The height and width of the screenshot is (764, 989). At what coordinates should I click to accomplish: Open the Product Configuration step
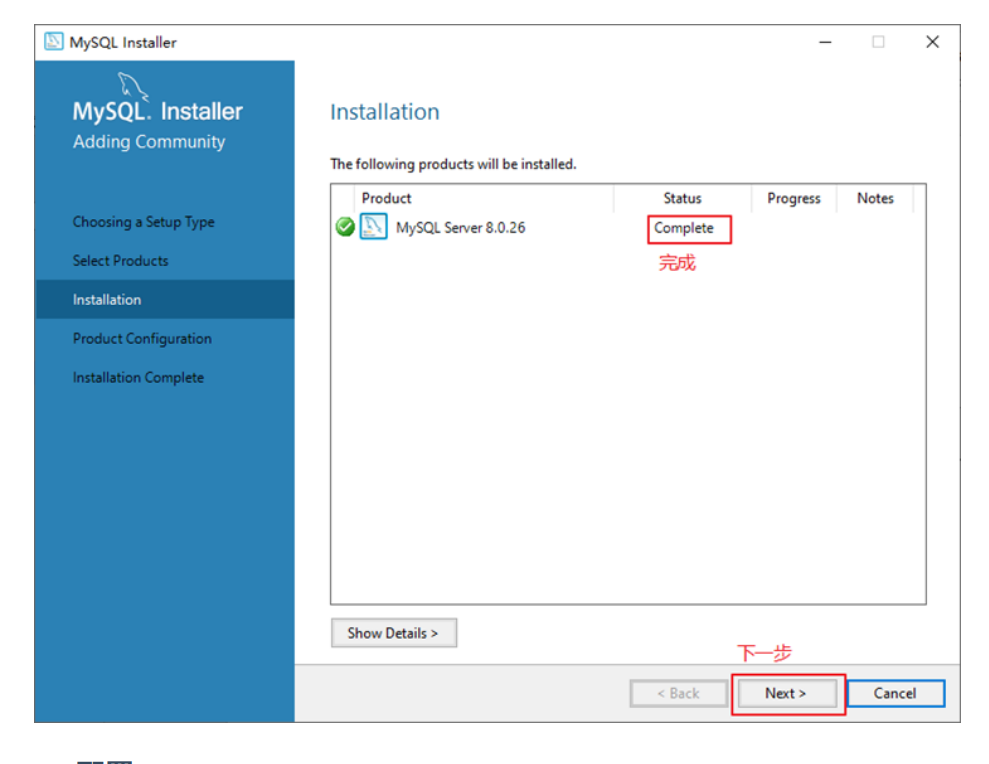142,339
